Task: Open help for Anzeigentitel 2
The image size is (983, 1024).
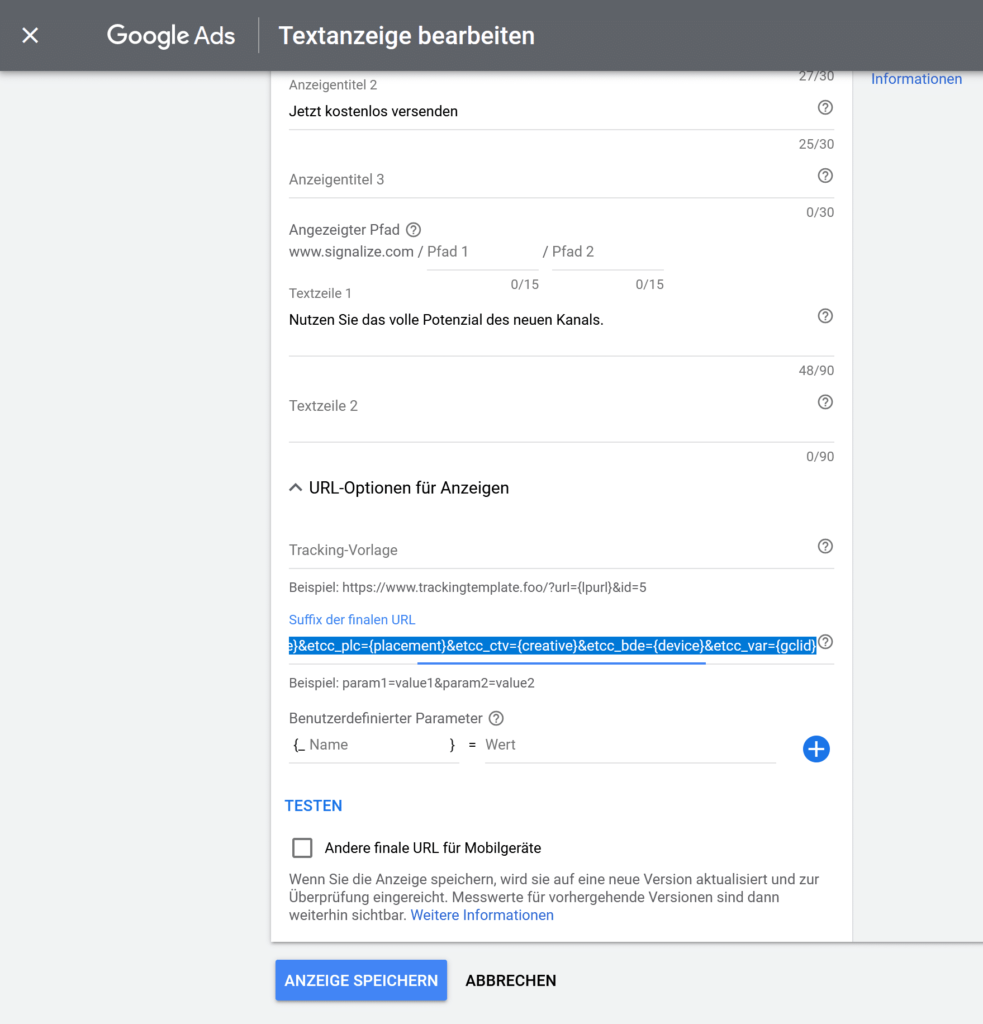Action: pos(825,108)
